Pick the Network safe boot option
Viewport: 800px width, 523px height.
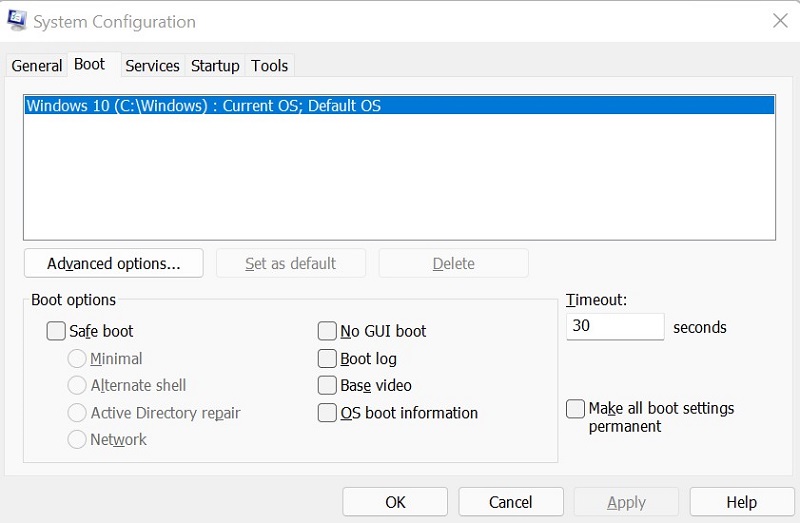(77, 439)
